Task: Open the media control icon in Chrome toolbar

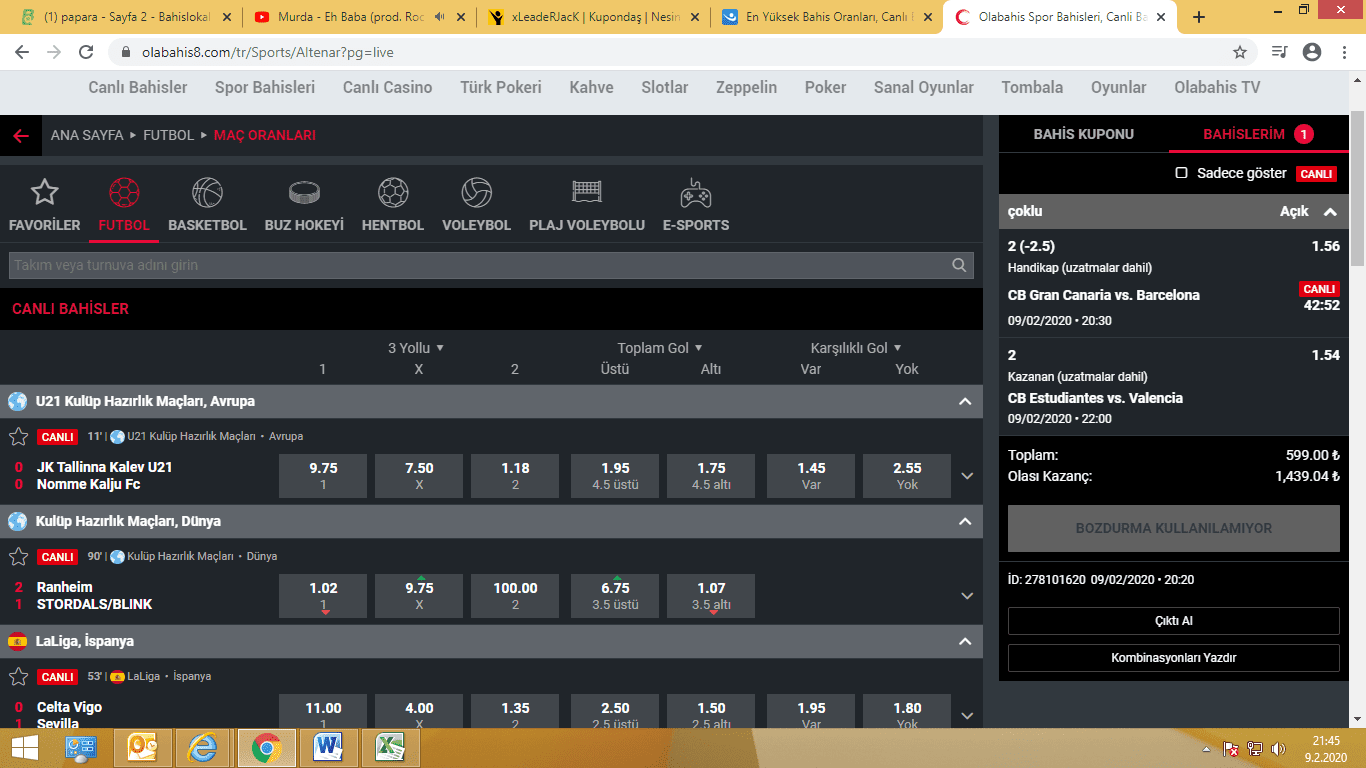Action: (1279, 52)
